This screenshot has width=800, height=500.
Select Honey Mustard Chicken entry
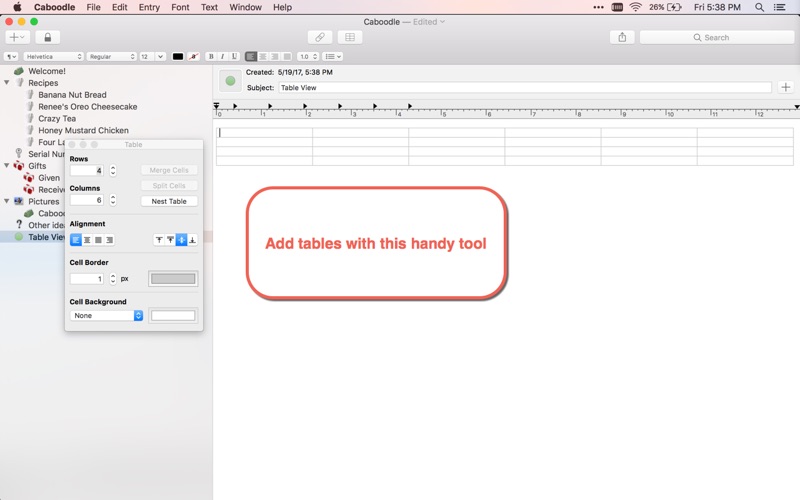[x=83, y=130]
